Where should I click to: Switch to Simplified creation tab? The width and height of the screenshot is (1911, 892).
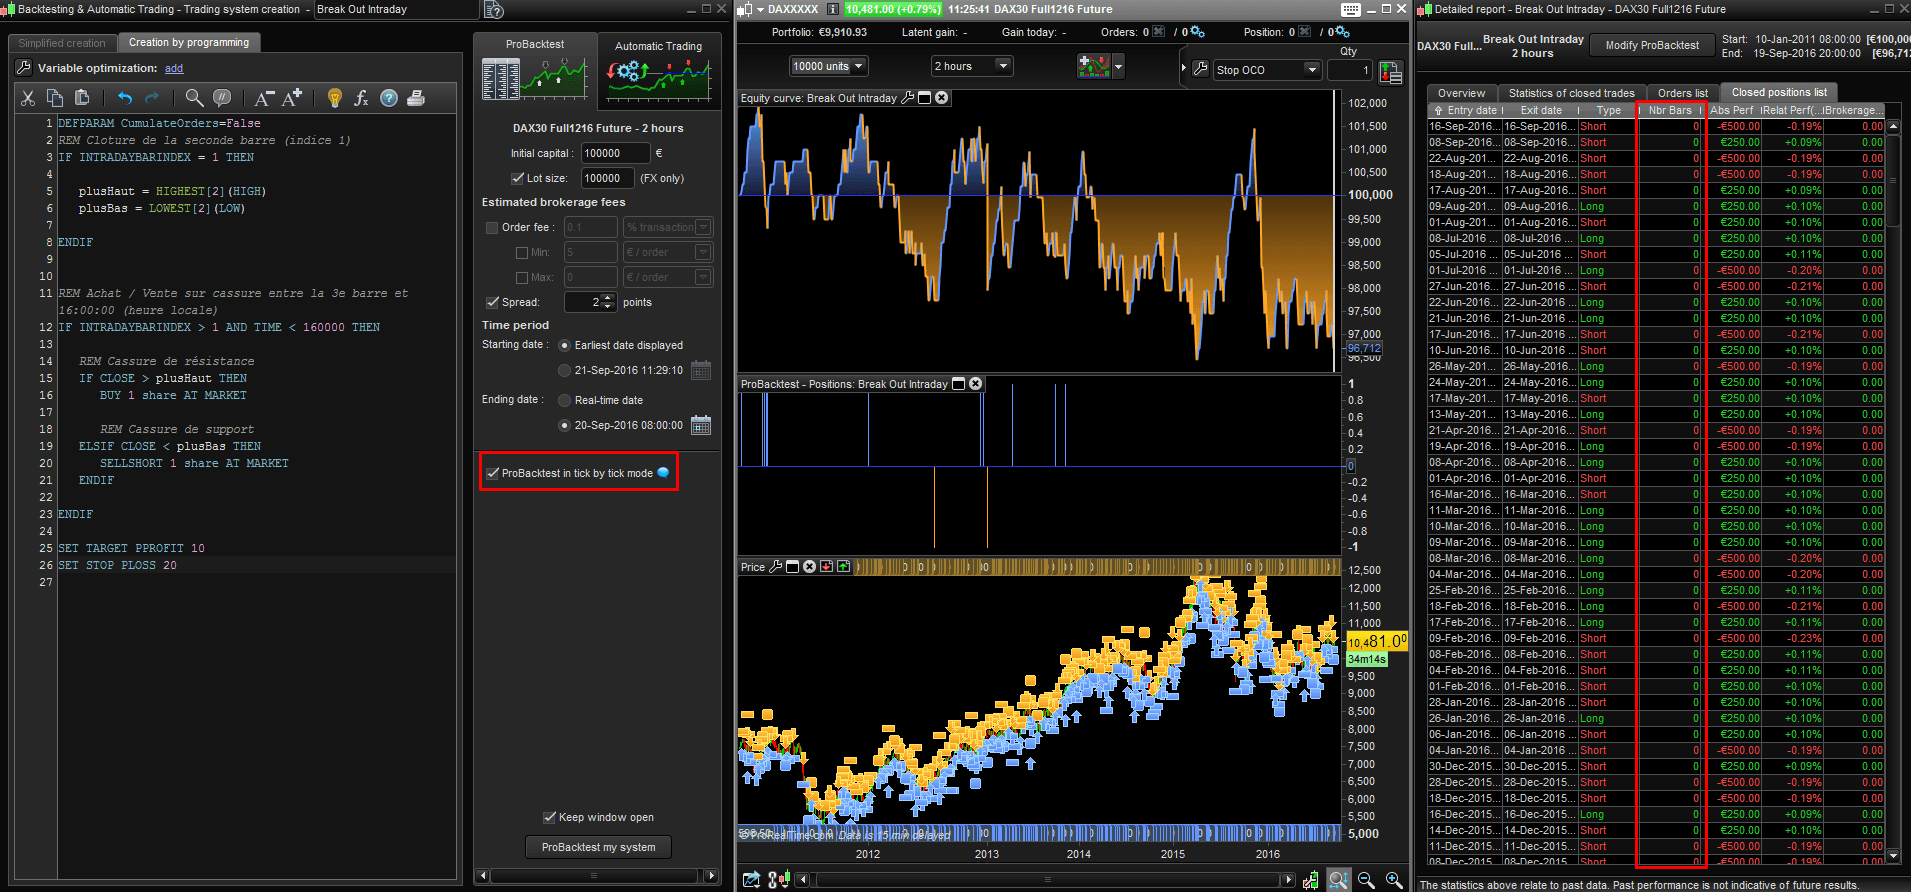click(x=62, y=43)
